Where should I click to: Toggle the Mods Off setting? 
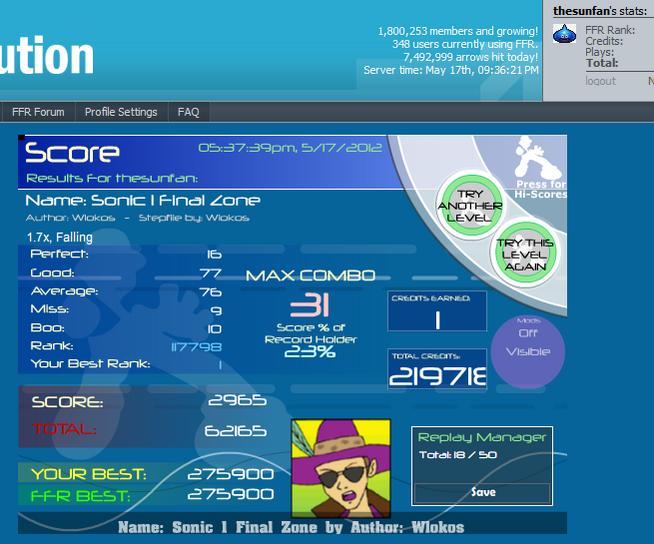tap(528, 333)
